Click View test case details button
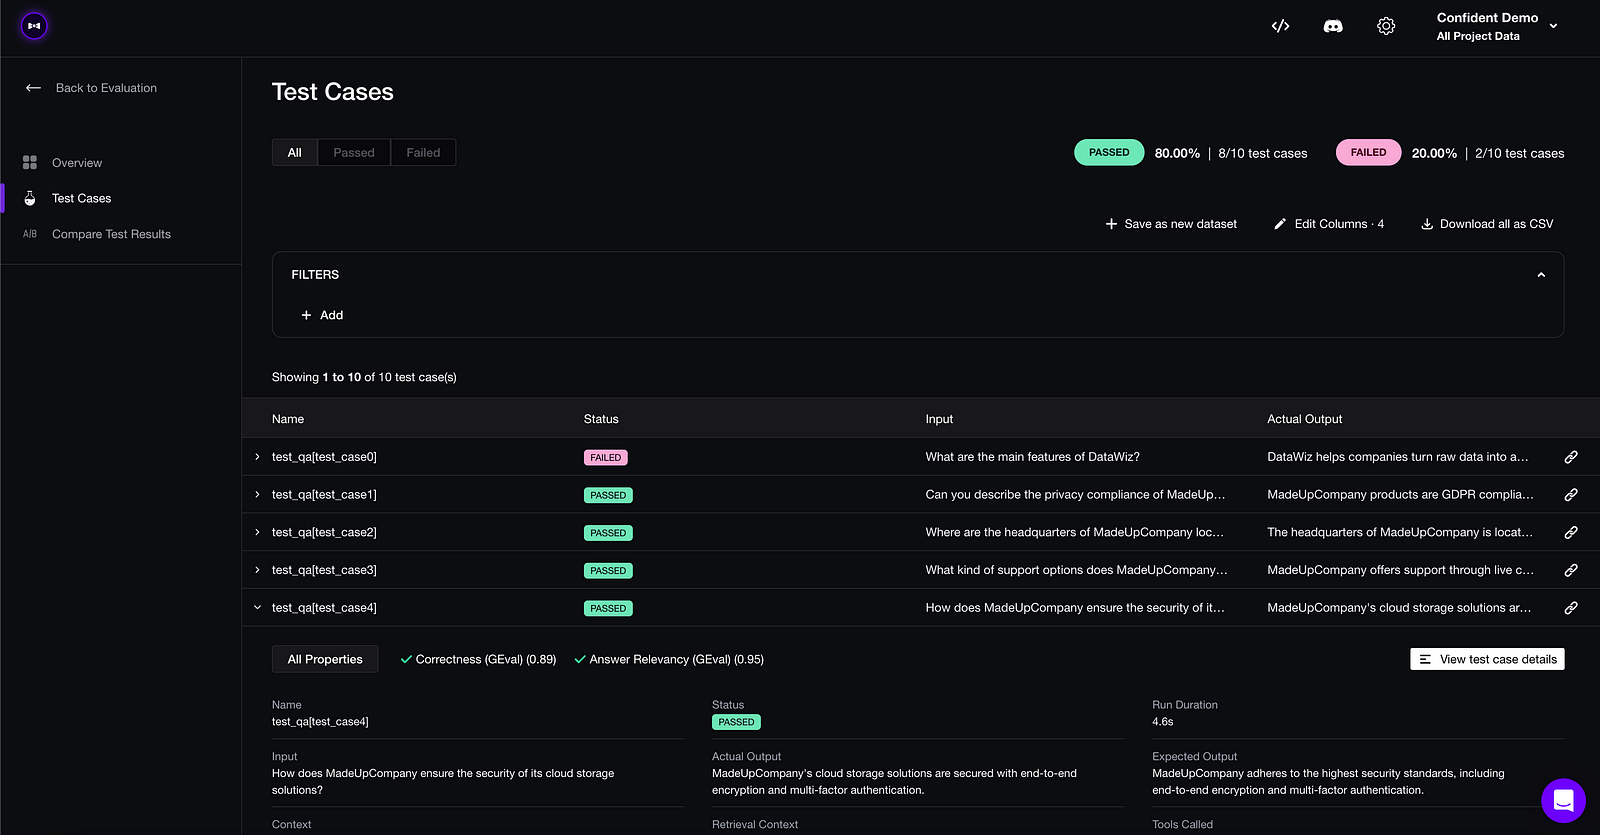Viewport: 1600px width, 835px height. pos(1487,660)
